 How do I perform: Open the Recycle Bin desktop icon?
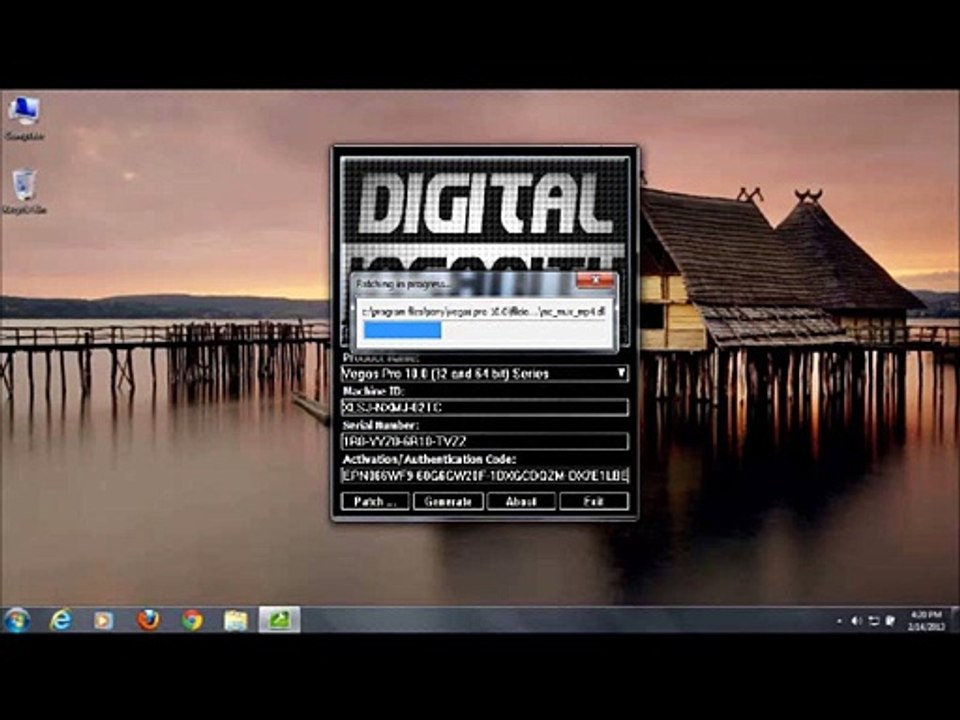[24, 192]
